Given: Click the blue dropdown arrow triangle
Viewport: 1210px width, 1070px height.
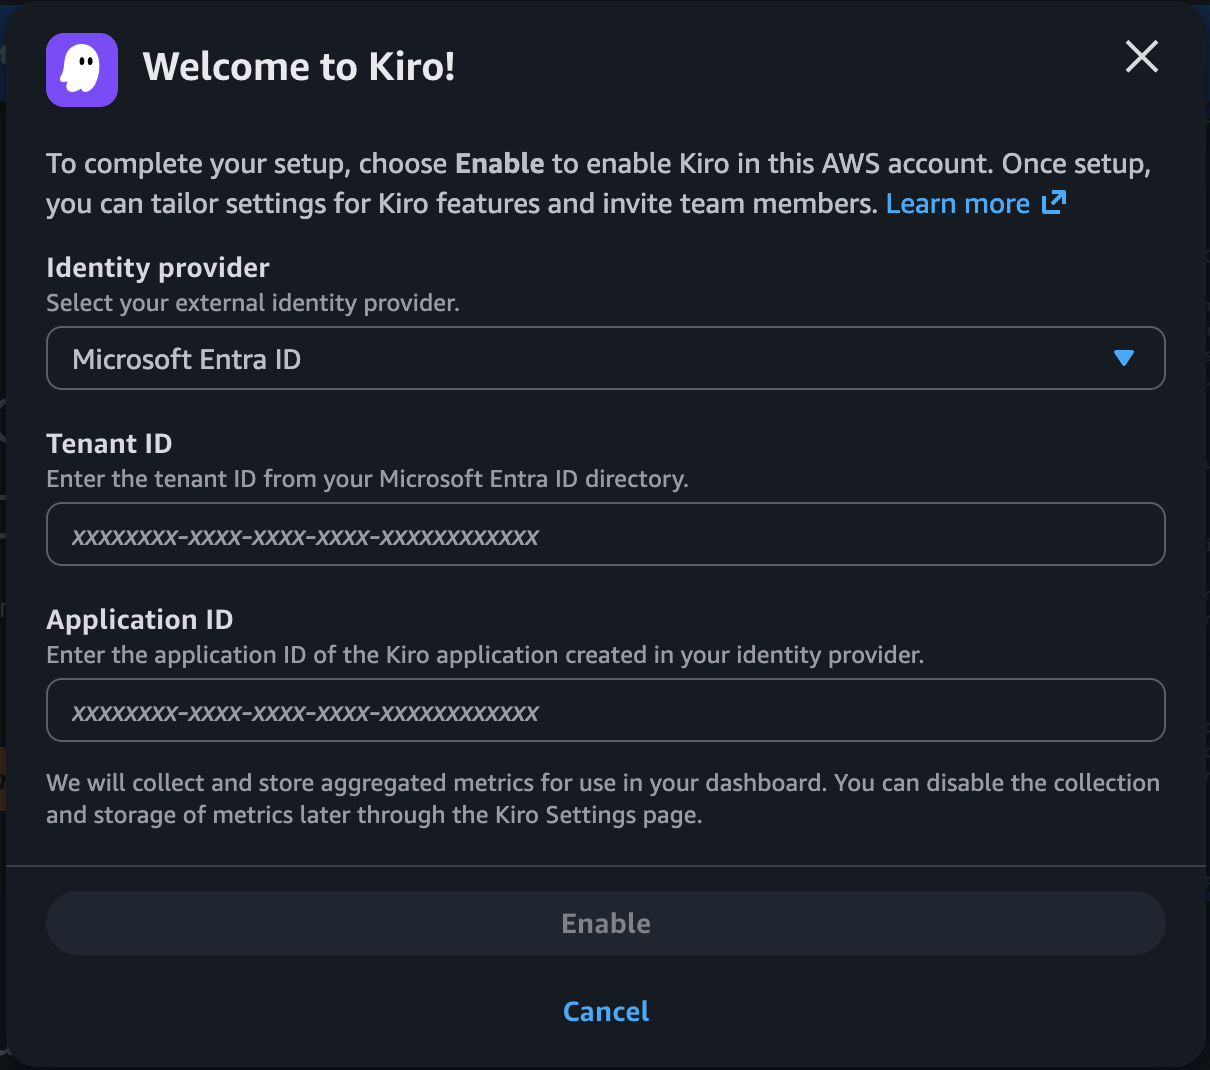Looking at the screenshot, I should point(1123,358).
